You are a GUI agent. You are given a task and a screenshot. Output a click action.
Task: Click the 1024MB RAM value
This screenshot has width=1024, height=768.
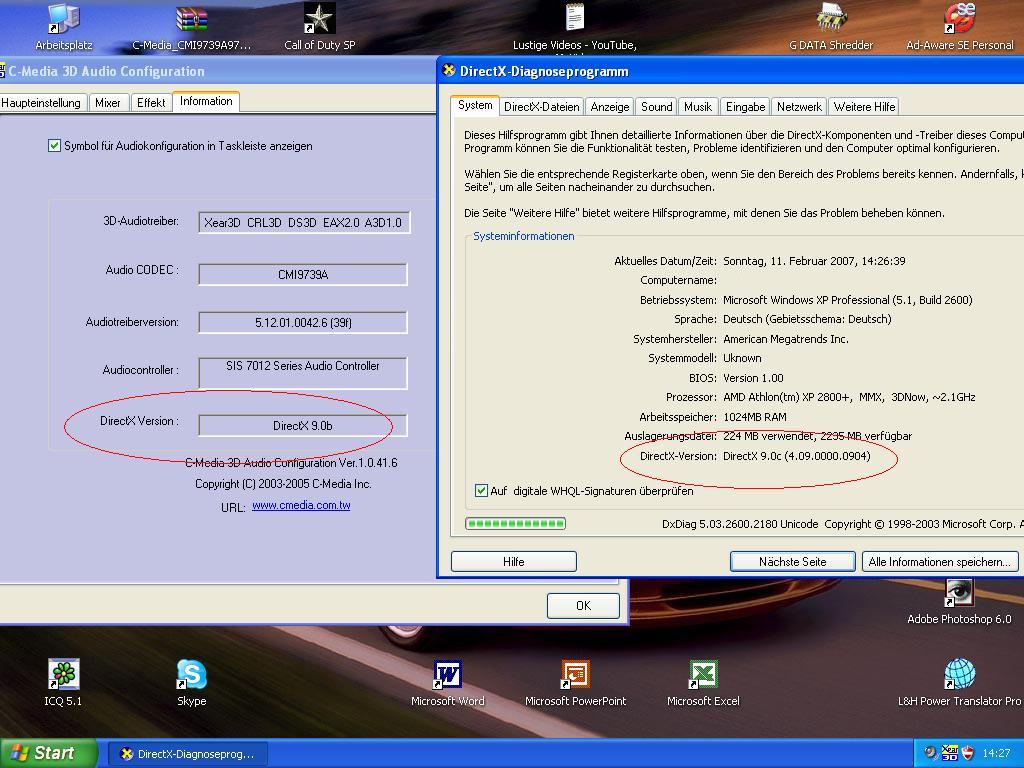[x=755, y=417]
